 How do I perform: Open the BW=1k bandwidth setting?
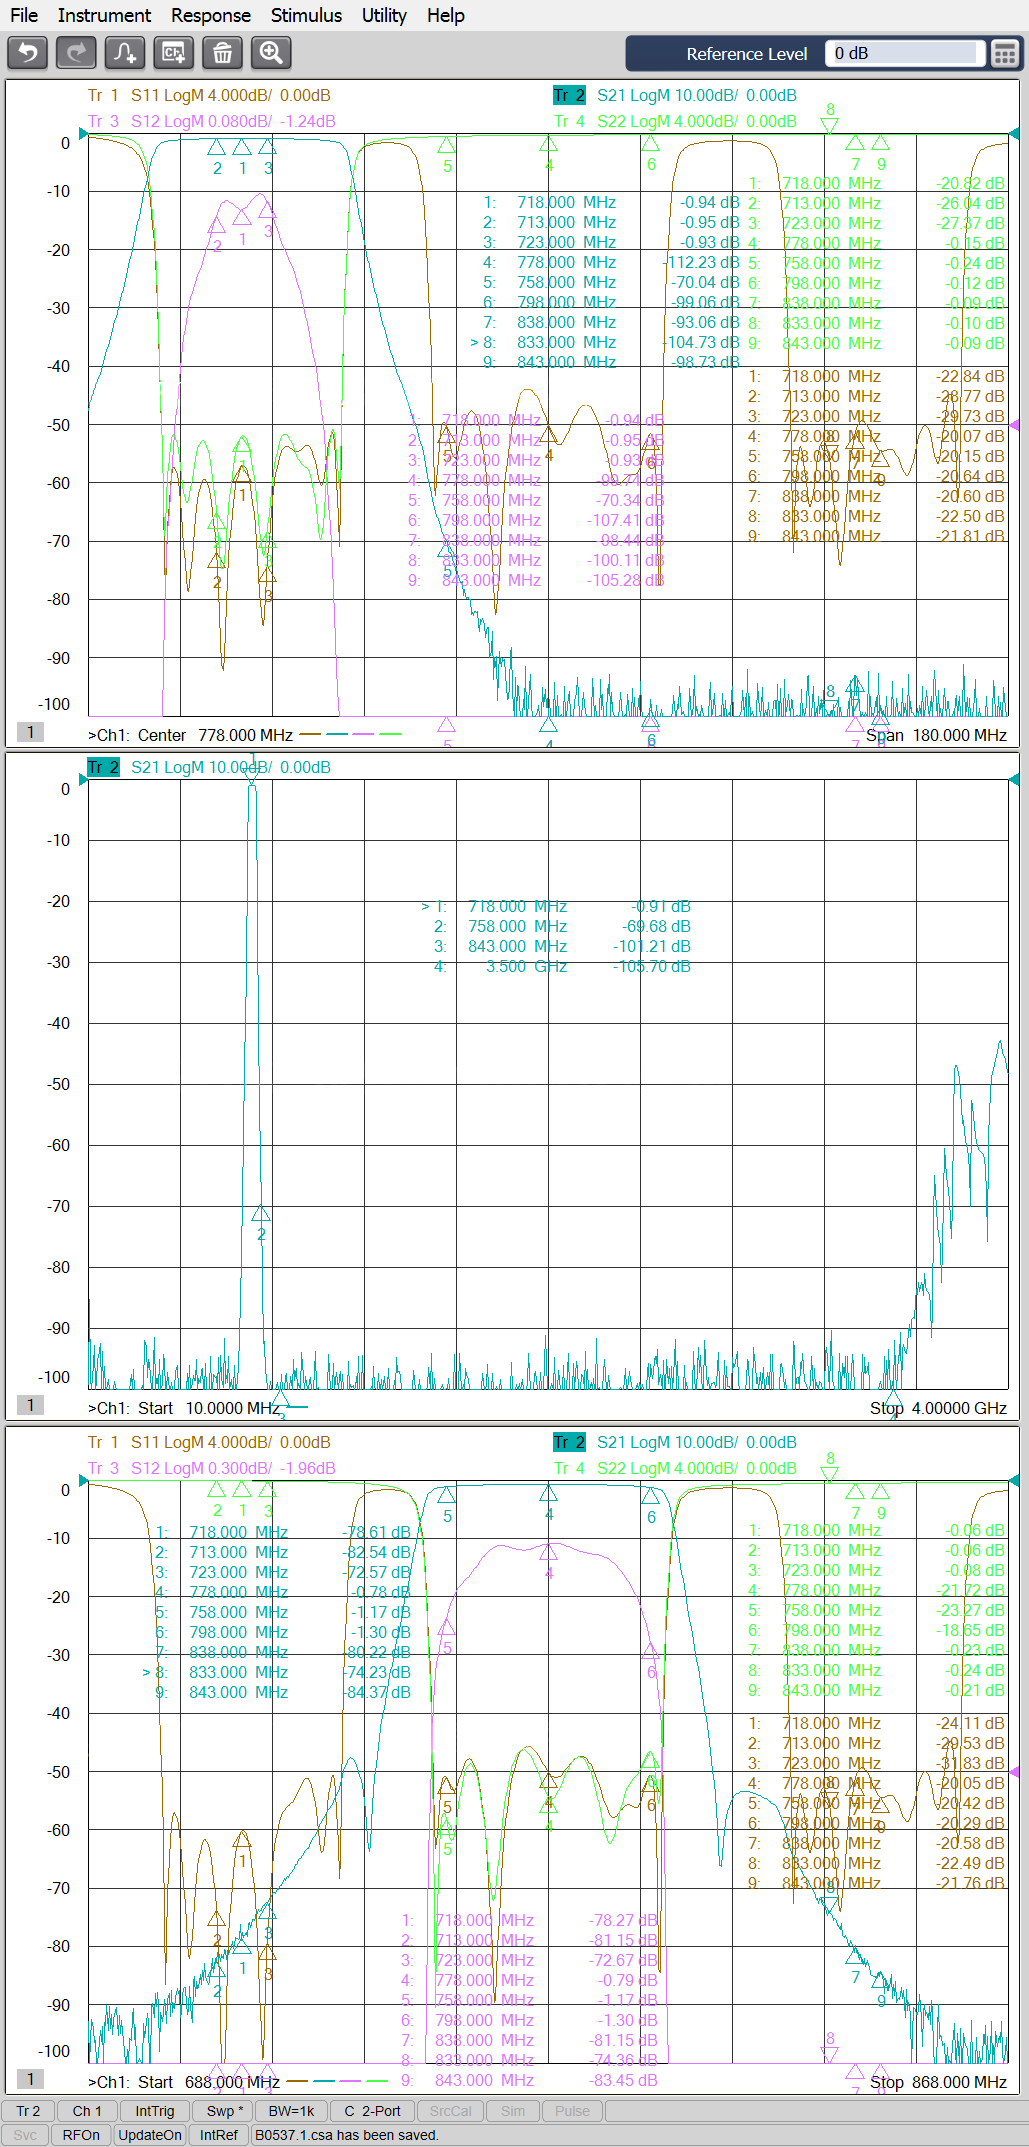(x=292, y=2111)
